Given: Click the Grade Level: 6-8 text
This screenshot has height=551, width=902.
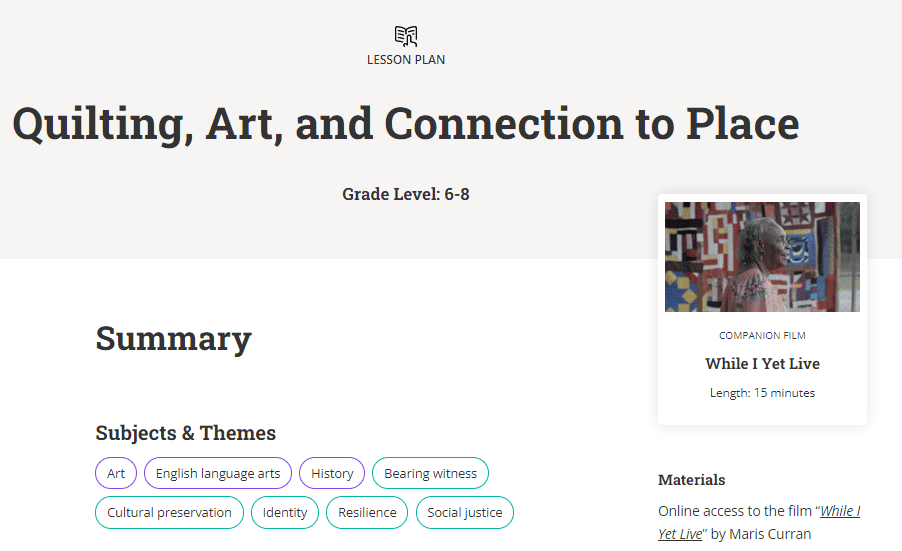Looking at the screenshot, I should [x=406, y=194].
